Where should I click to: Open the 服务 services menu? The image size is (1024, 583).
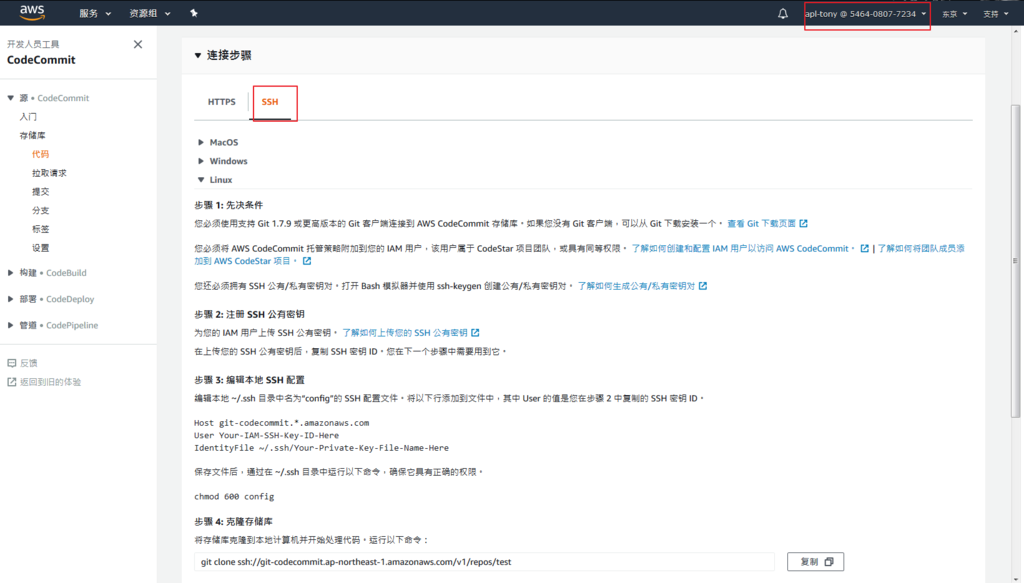coord(94,14)
